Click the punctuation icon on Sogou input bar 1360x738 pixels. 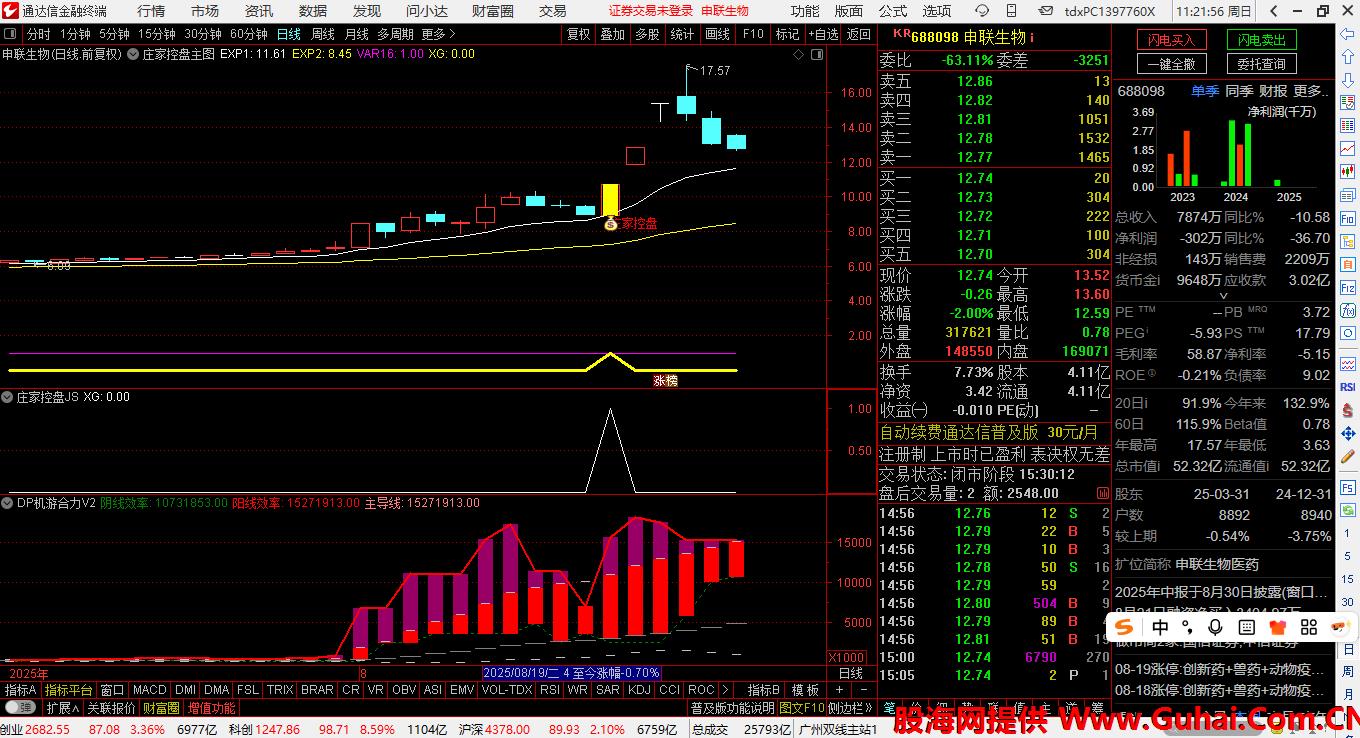(1188, 627)
